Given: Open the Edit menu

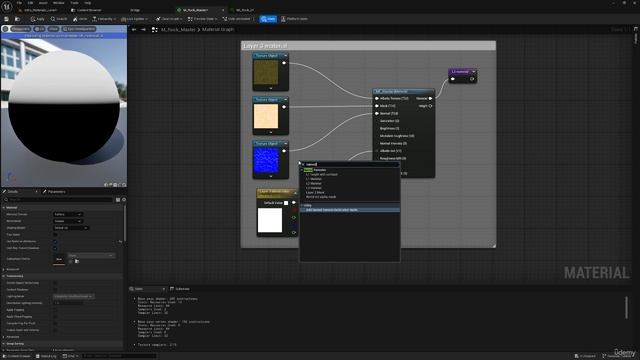Looking at the screenshot, I should (30, 3).
